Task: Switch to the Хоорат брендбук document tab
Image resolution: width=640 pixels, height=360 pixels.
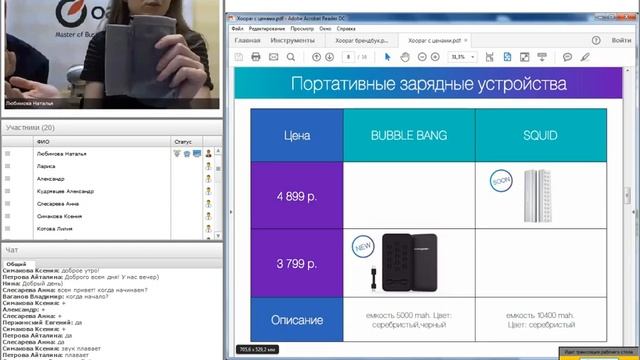Action: (362, 40)
